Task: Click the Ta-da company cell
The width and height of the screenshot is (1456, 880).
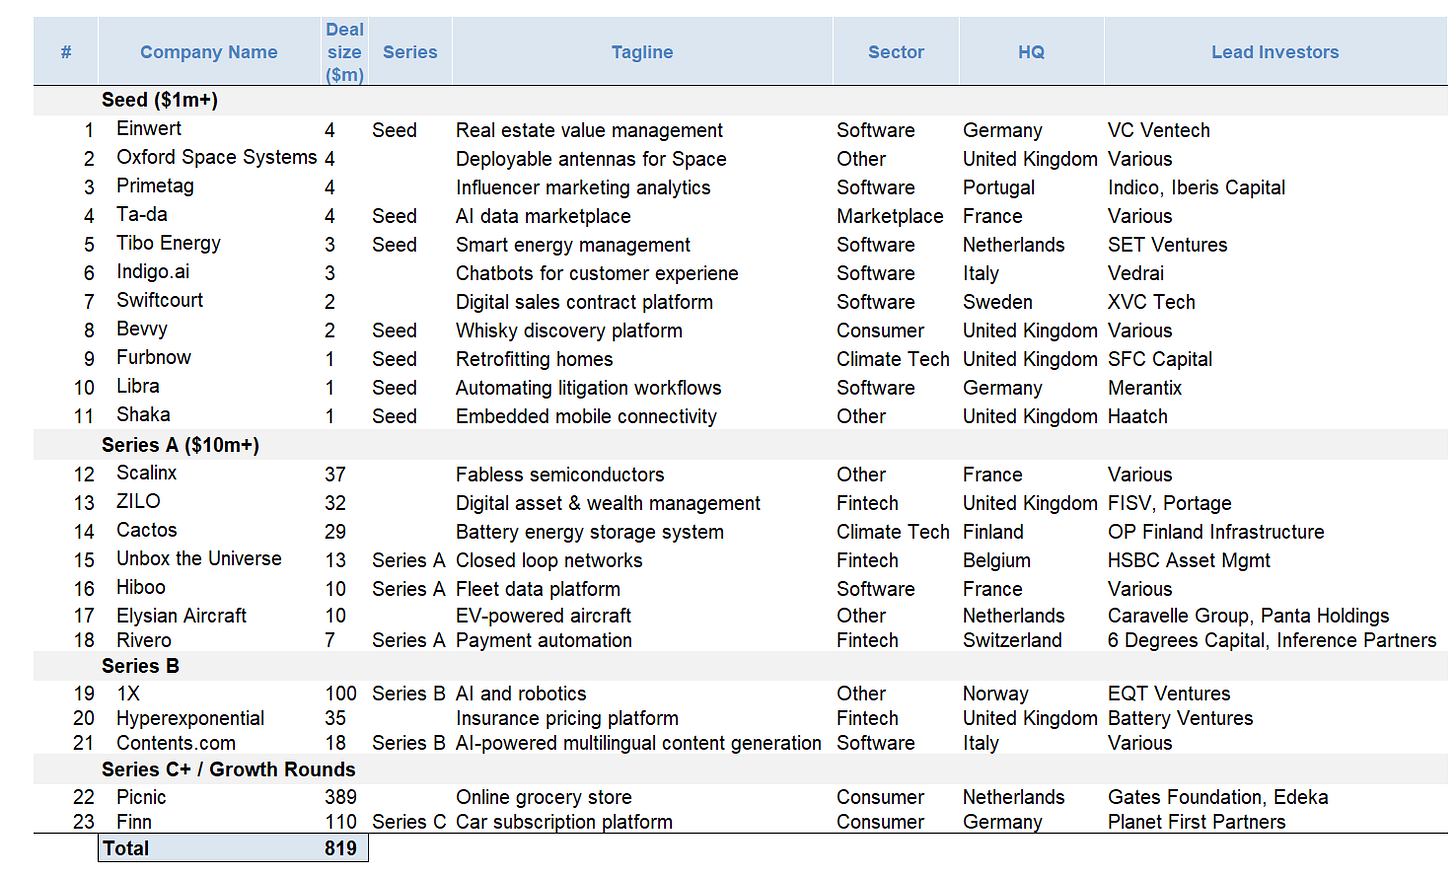Action: pyautogui.click(x=142, y=215)
